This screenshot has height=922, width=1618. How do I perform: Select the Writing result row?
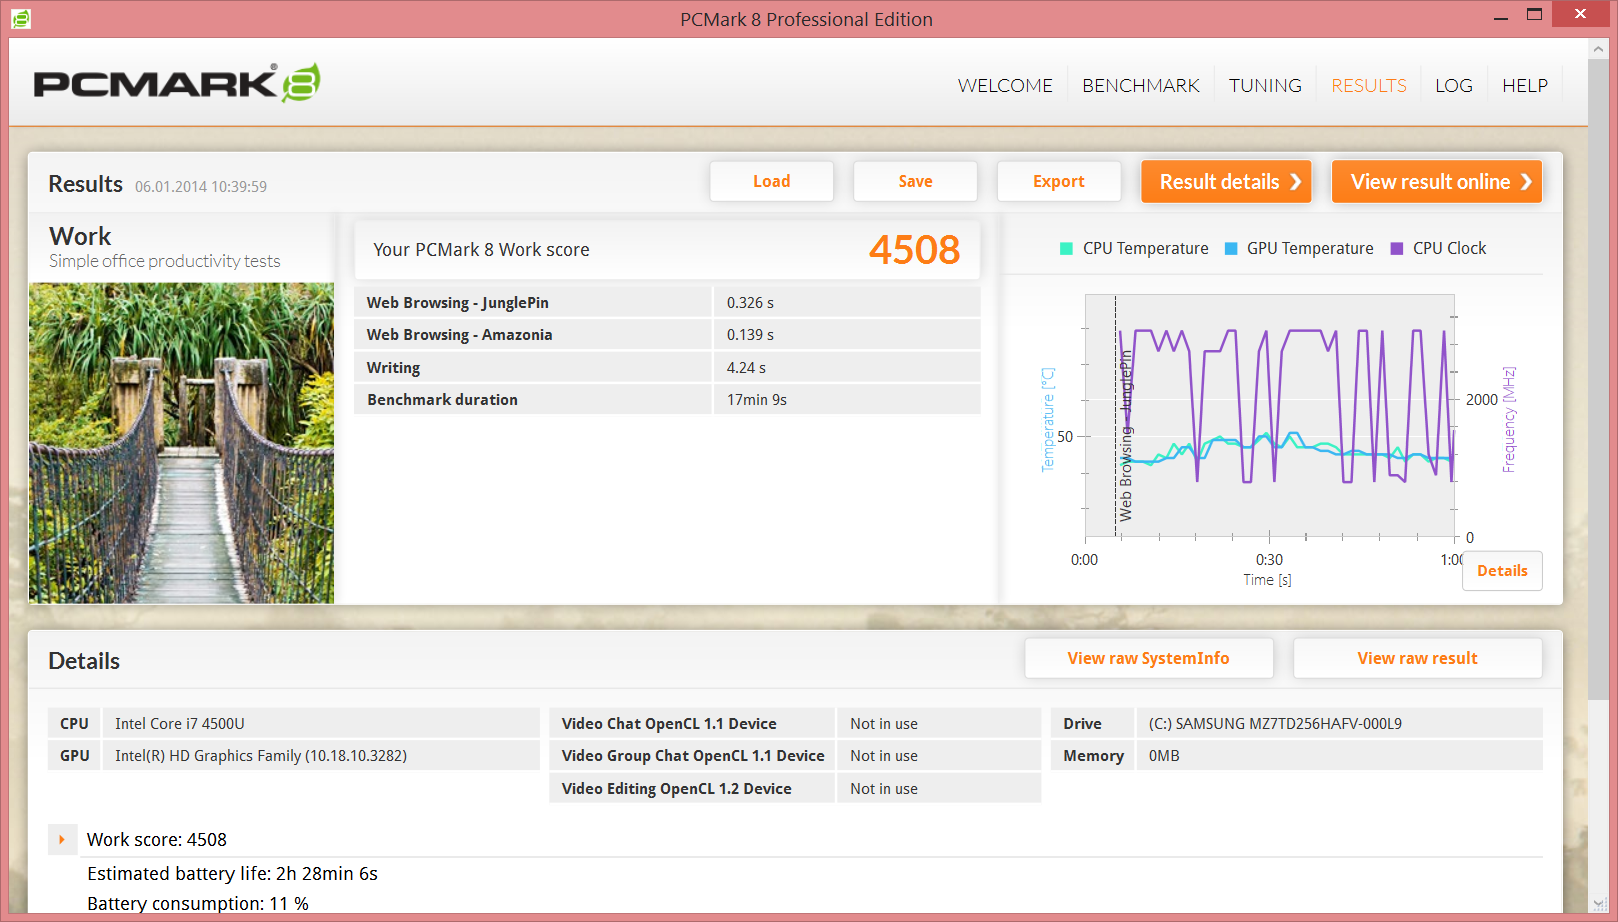click(667, 367)
